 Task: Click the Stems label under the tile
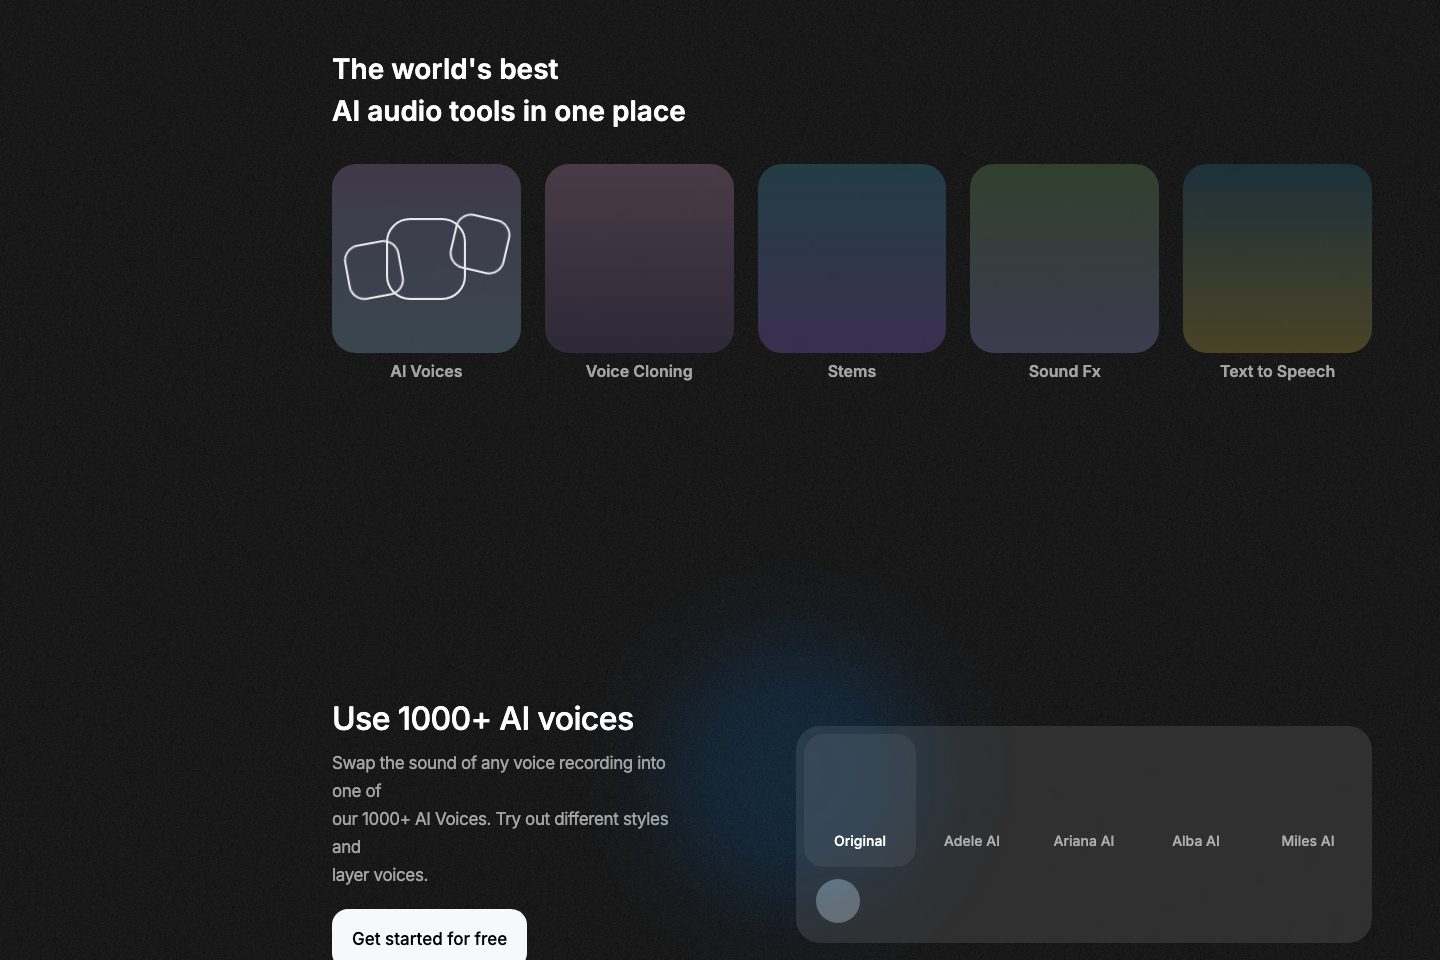coord(852,371)
